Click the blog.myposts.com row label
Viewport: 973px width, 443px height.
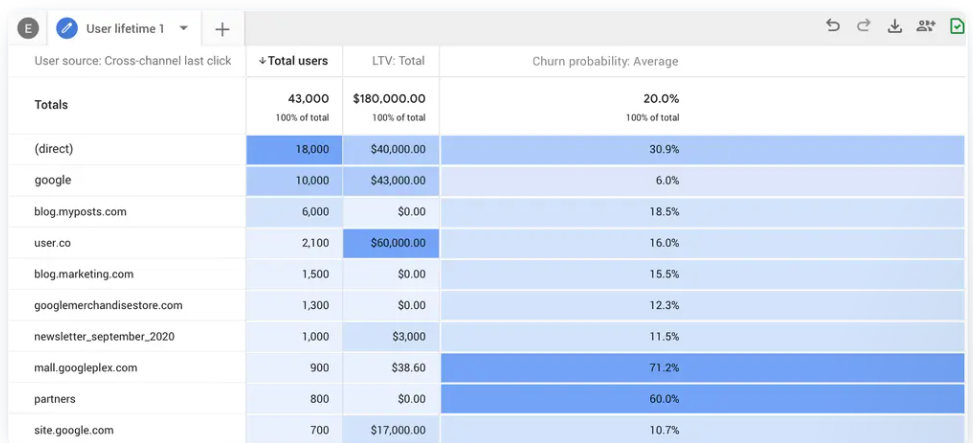[x=80, y=212]
